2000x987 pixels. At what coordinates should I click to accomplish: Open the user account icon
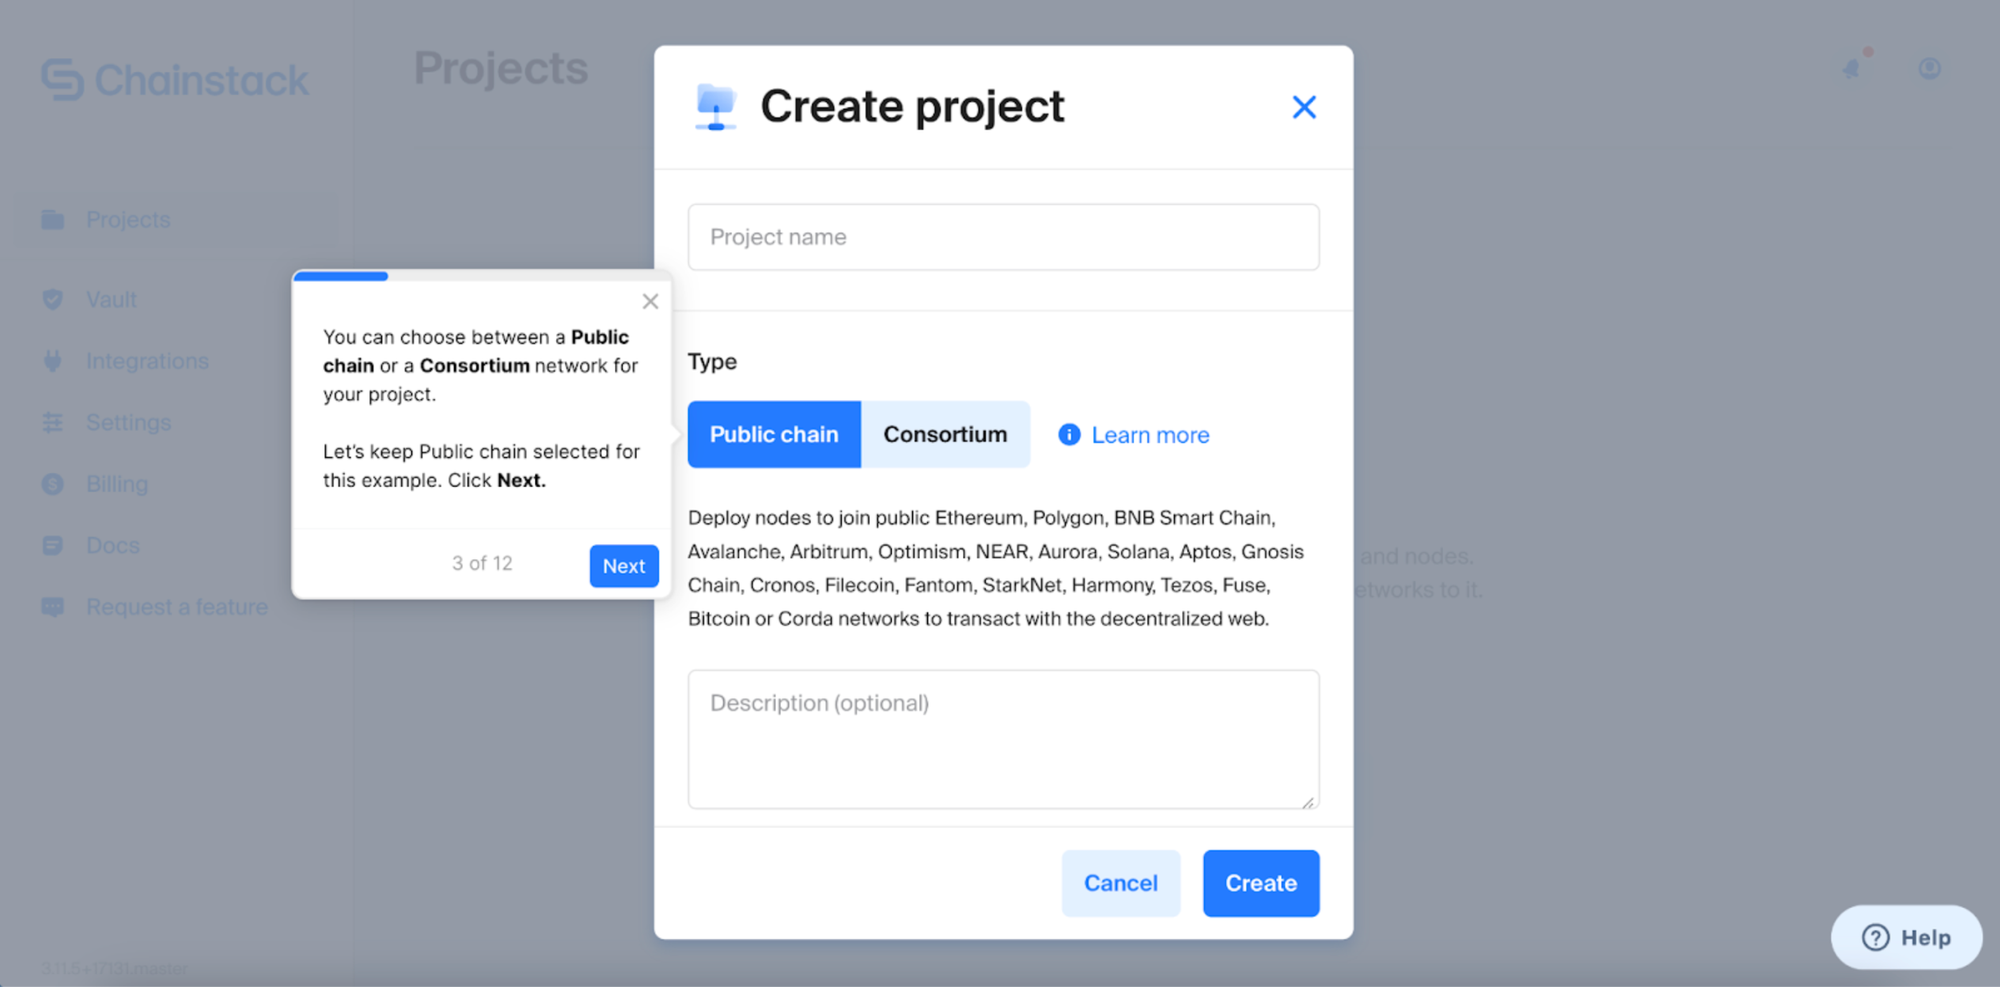pos(1930,68)
